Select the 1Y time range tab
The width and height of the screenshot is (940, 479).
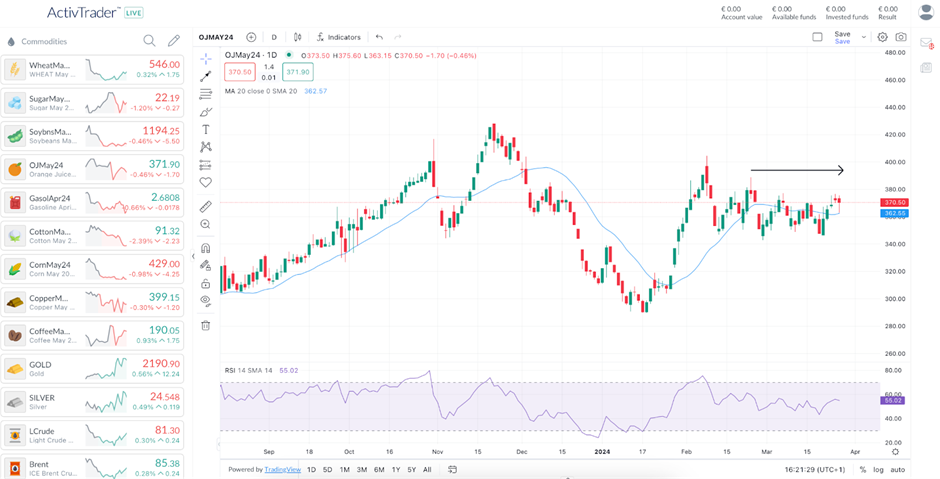(395, 469)
